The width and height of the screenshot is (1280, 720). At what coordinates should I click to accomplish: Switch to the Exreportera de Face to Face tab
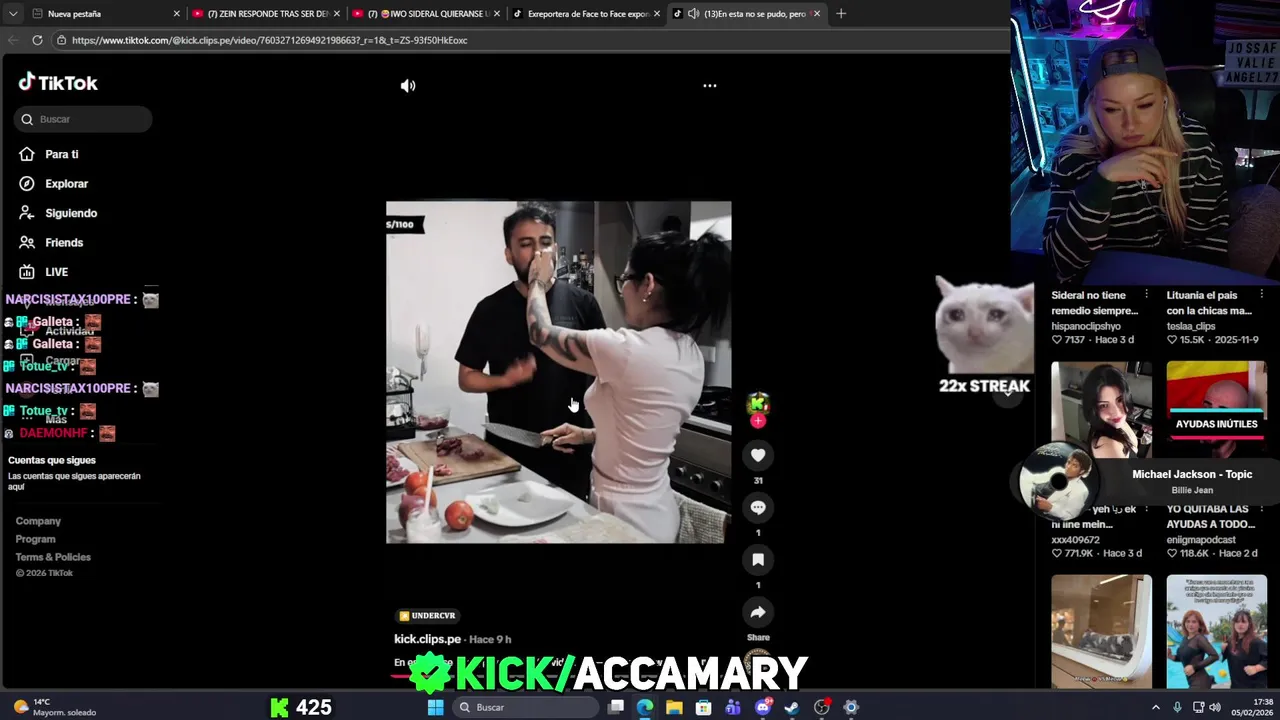pyautogui.click(x=585, y=14)
